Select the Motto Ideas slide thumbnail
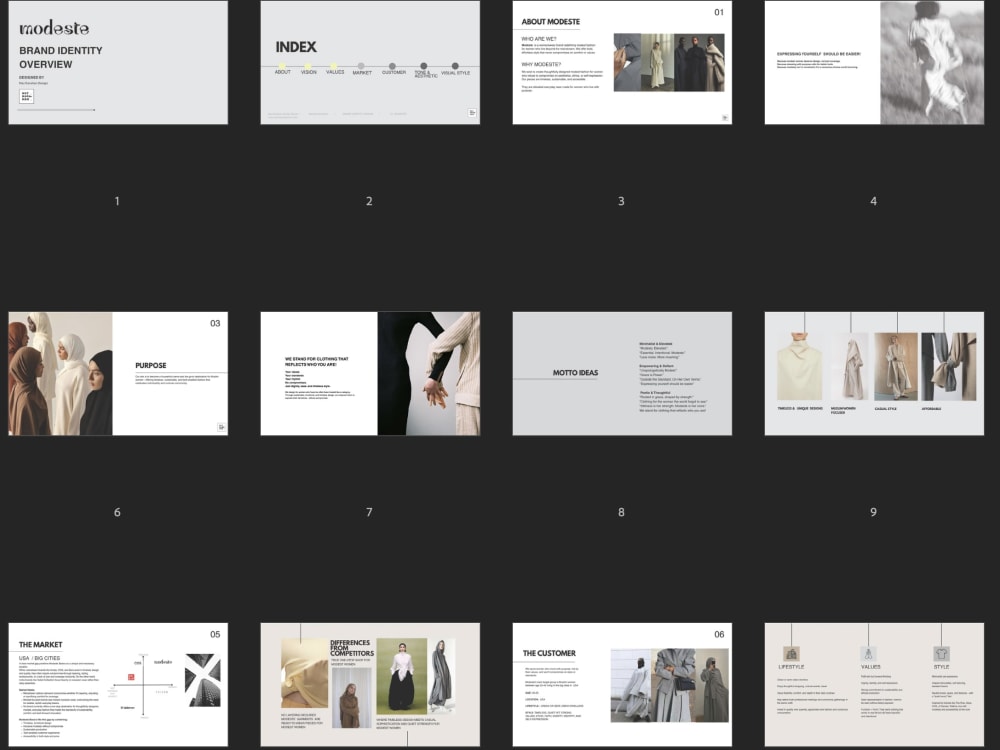The height and width of the screenshot is (750, 1000). click(622, 374)
